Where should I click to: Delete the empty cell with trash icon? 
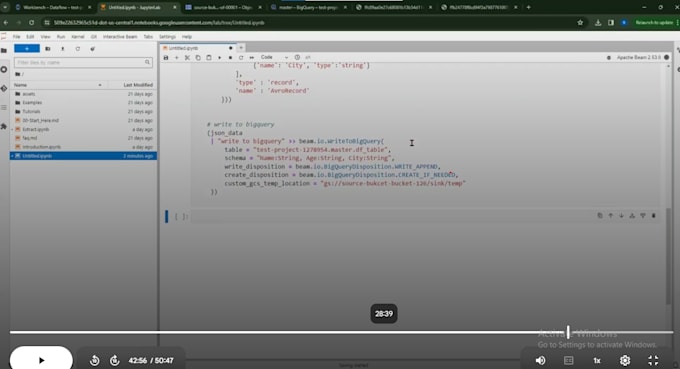(x=654, y=216)
